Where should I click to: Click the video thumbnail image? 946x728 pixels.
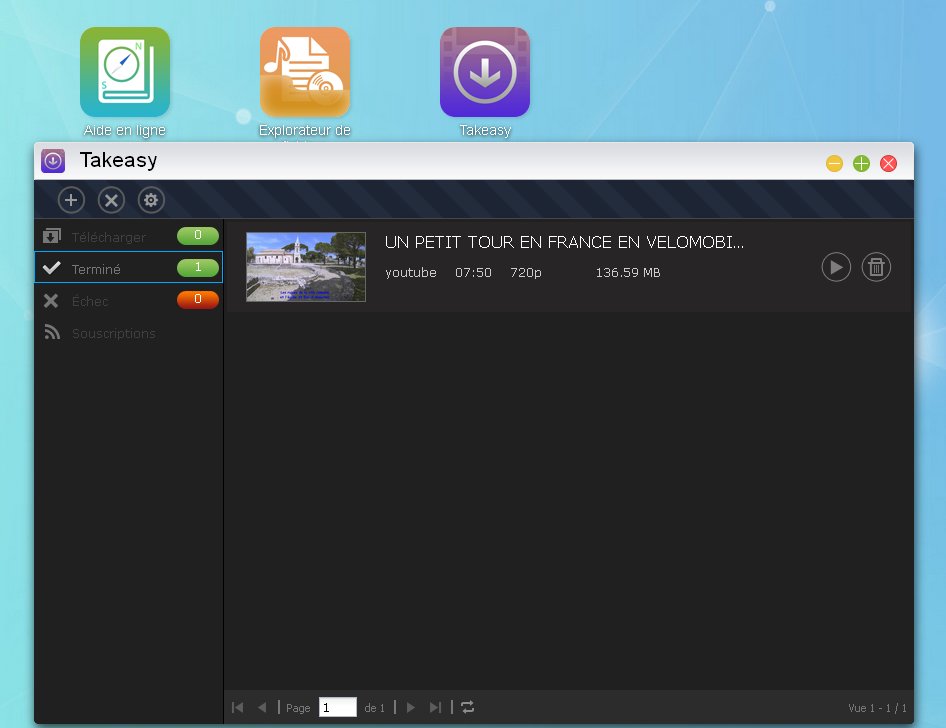[306, 267]
